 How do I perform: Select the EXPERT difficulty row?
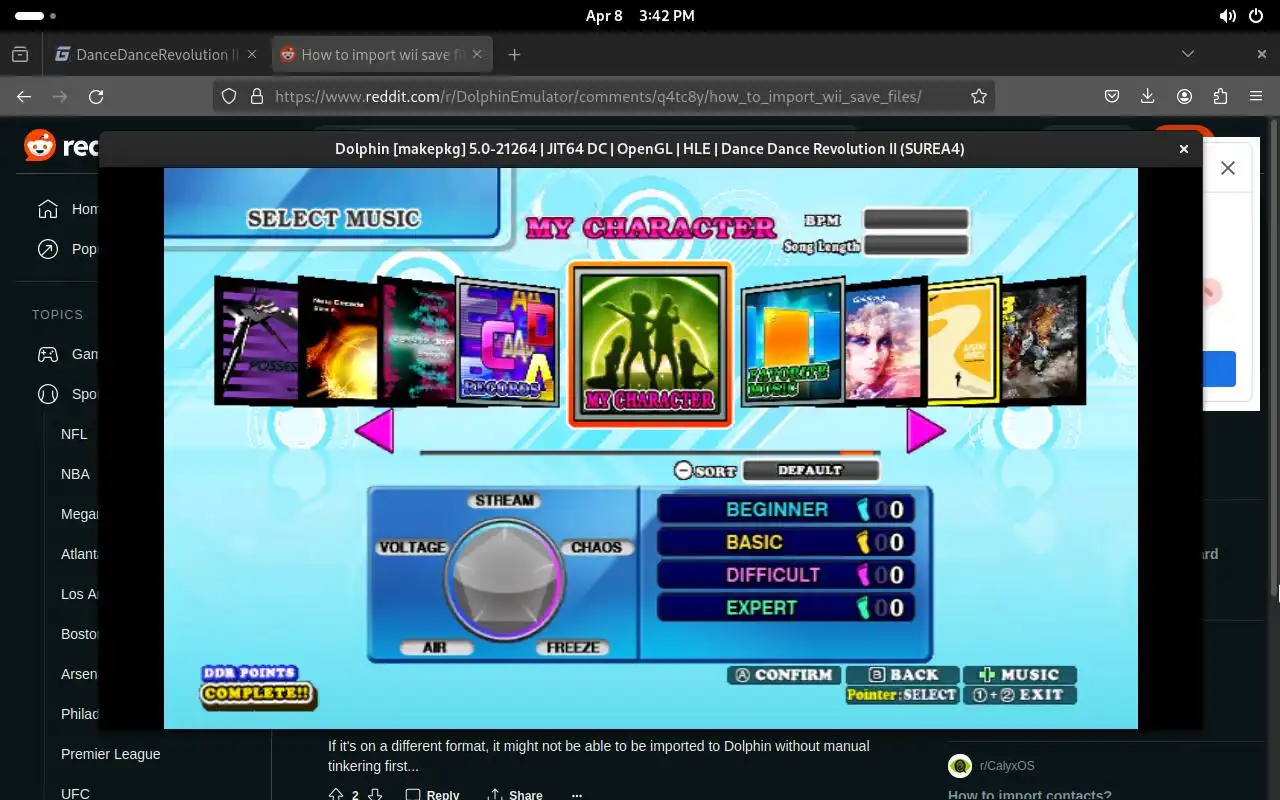click(785, 607)
